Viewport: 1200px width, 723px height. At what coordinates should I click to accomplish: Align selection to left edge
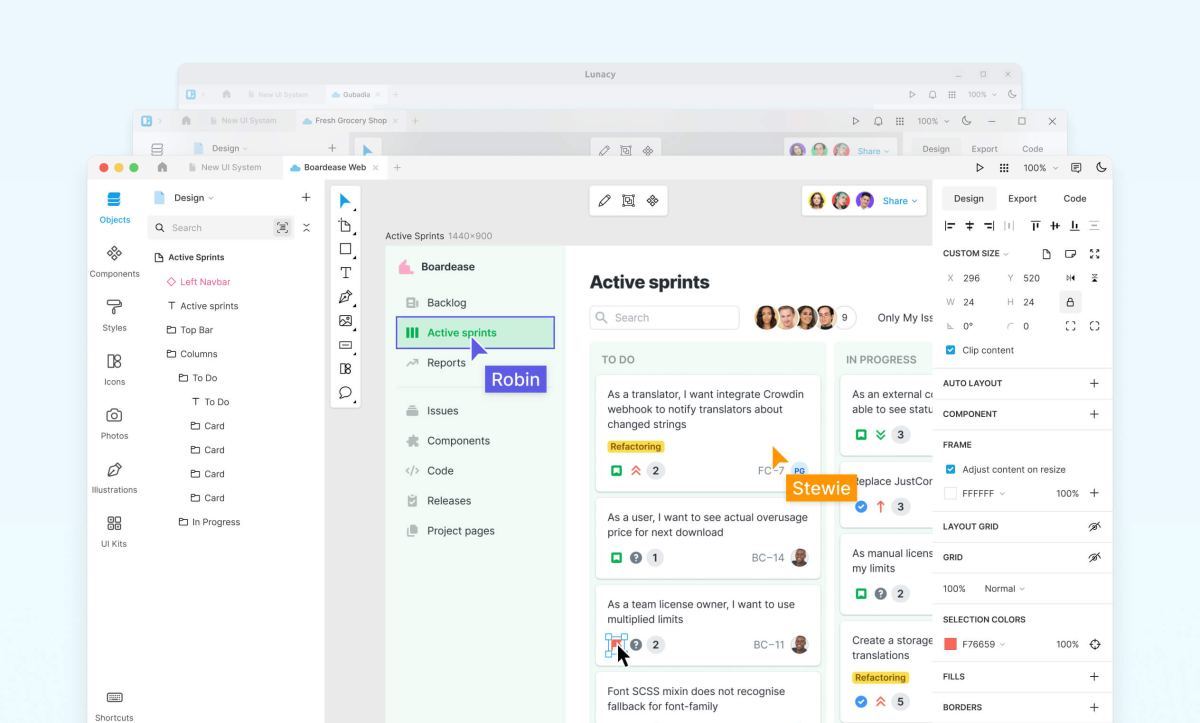coord(950,226)
